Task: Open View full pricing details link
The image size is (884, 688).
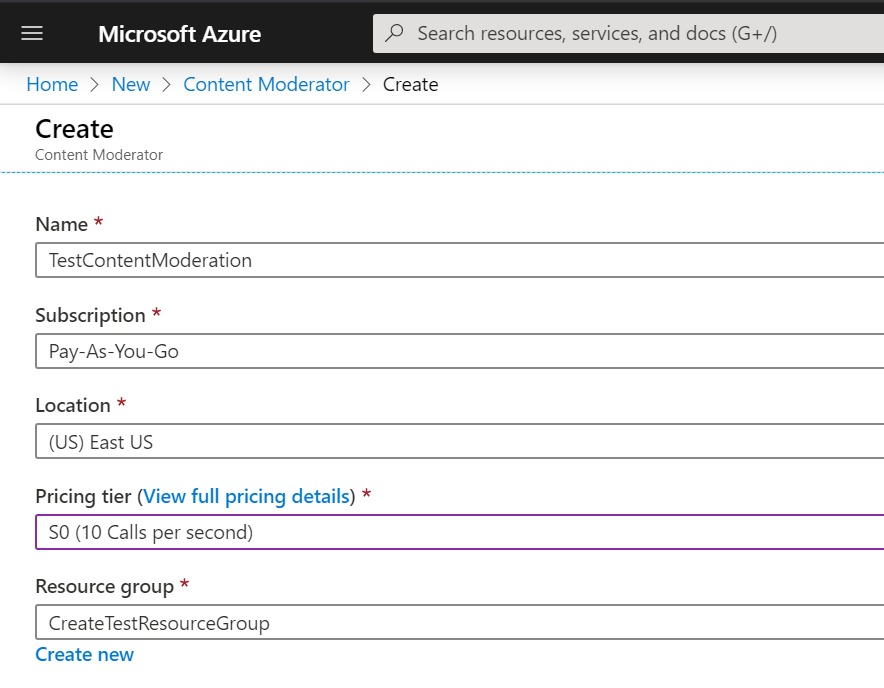Action: coord(246,496)
